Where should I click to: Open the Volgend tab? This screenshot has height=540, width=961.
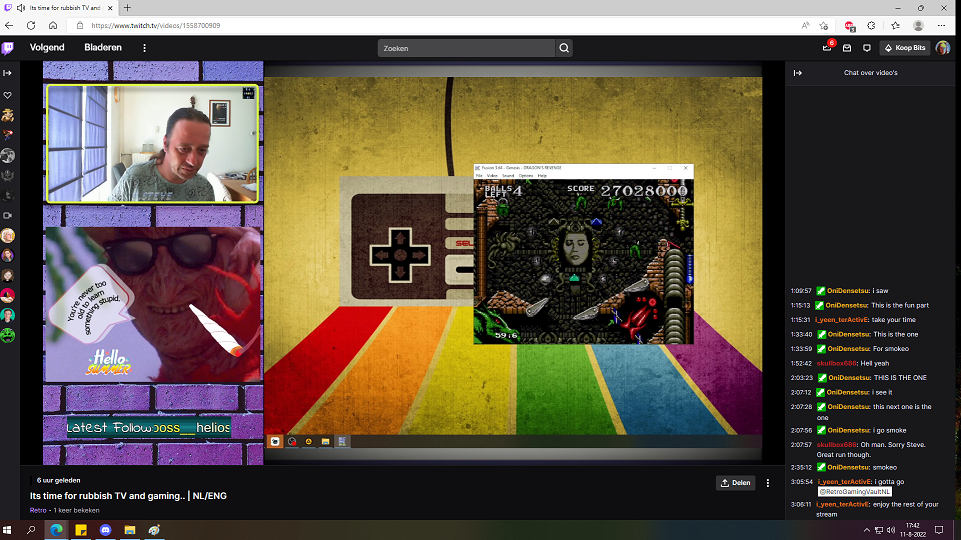47,48
